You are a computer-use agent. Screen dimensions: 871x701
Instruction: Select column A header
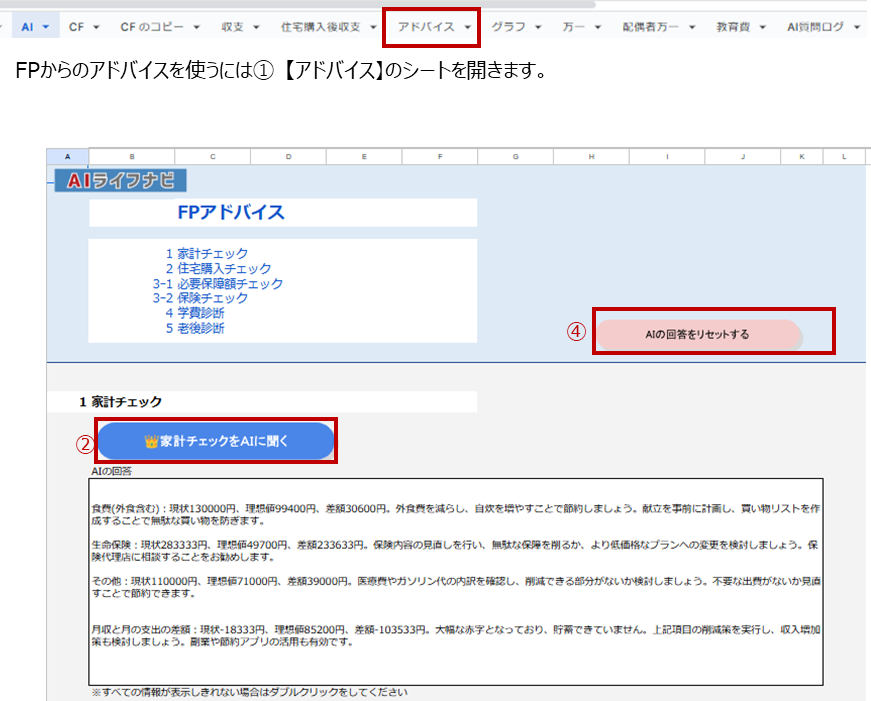point(67,157)
